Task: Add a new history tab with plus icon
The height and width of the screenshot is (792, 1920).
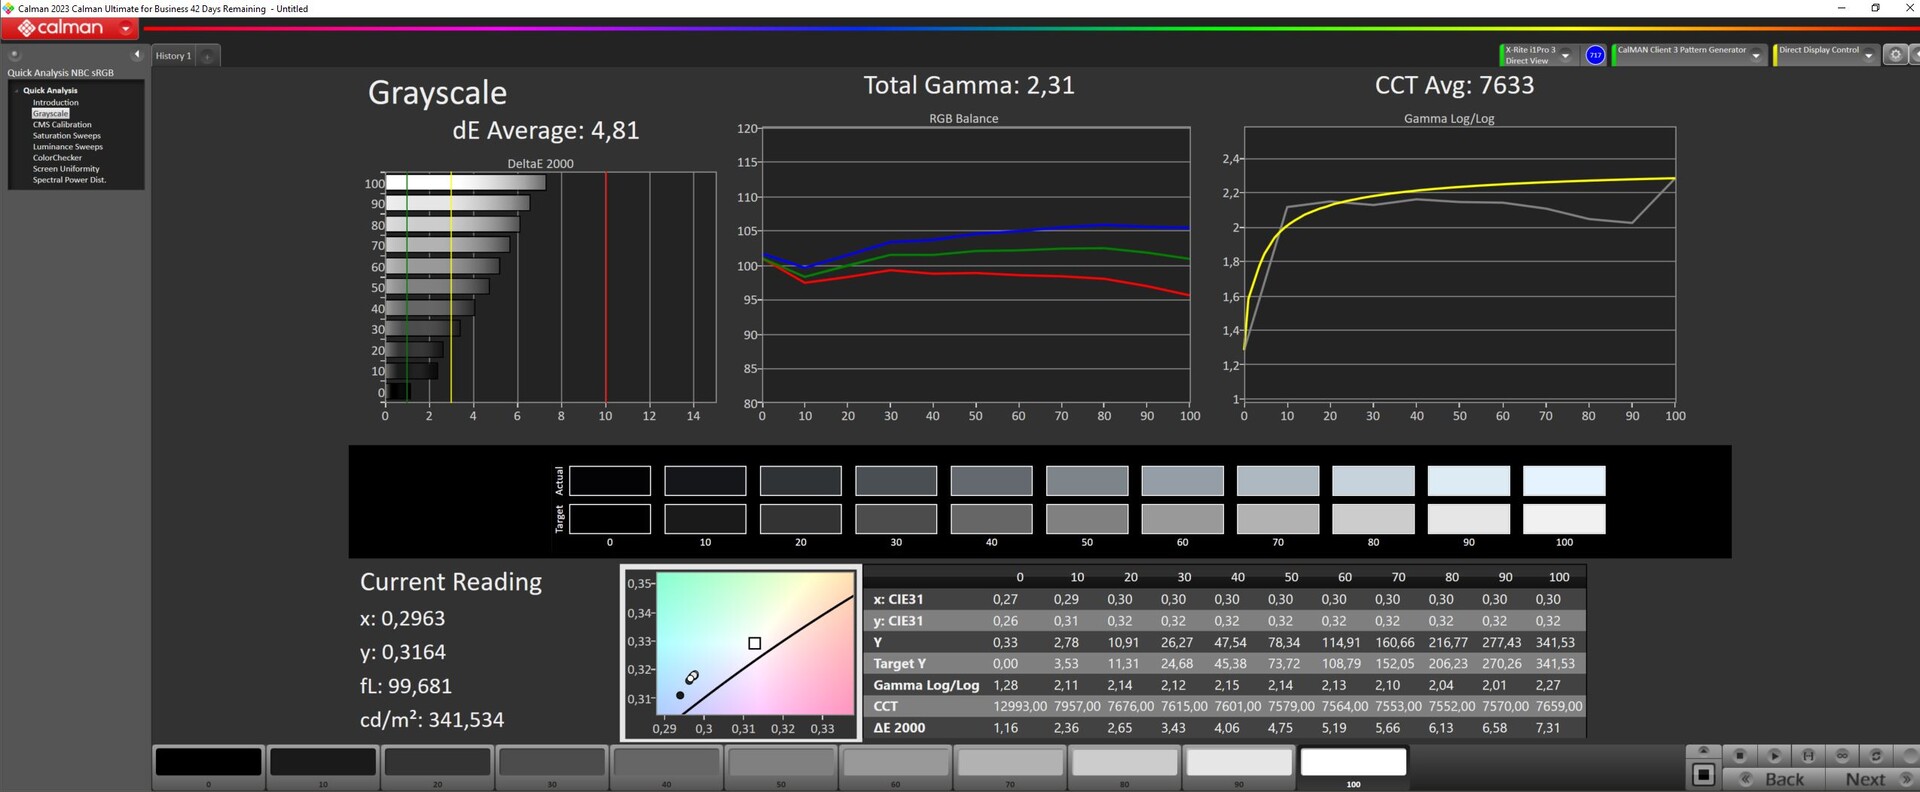Action: [207, 56]
